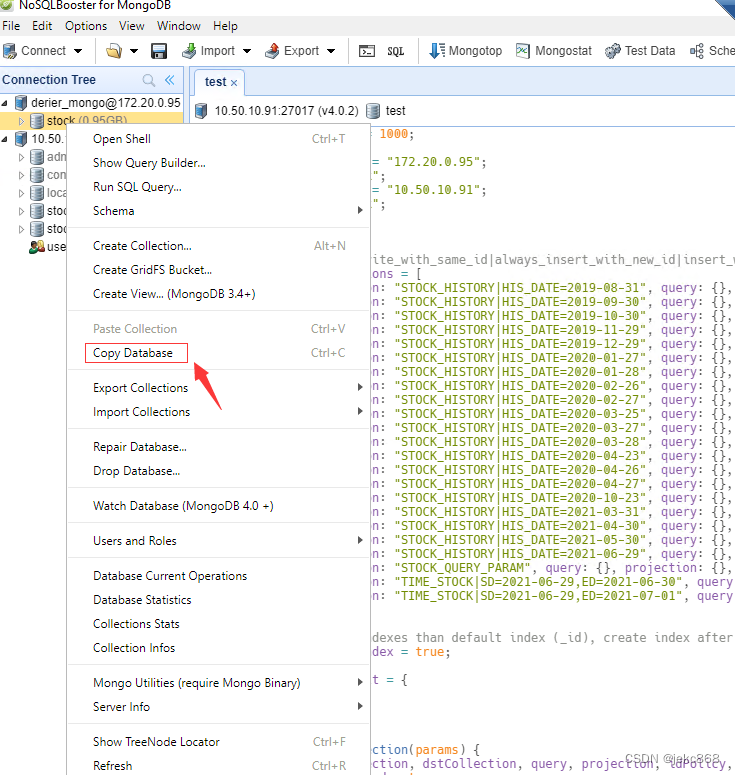
Task: Choose Database Current Operations
Action: [218, 576]
